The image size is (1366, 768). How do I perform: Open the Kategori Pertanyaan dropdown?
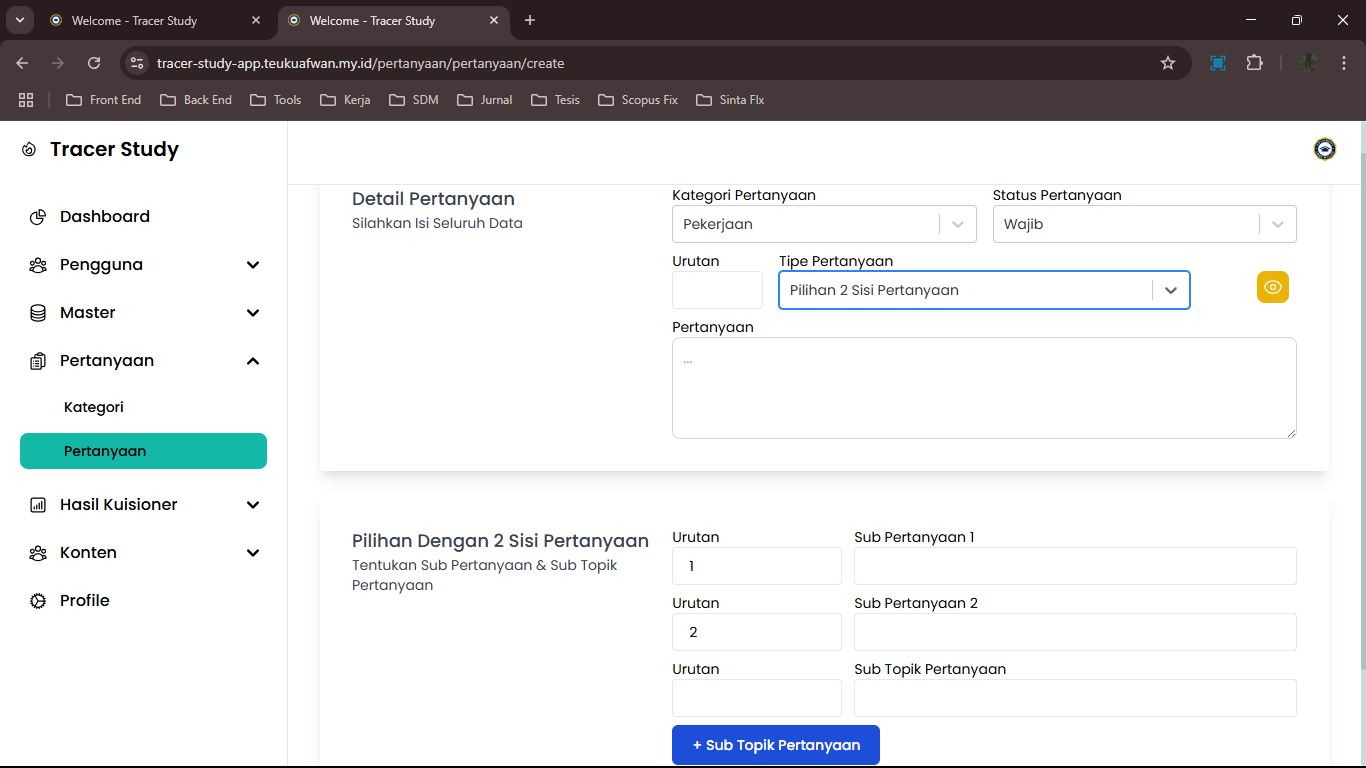click(x=823, y=224)
